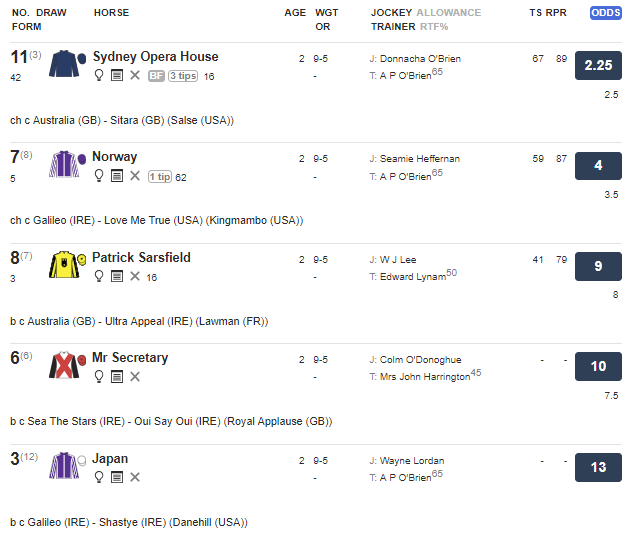
Task: Click Sydney Opera House navy jockey silks
Action: (67, 63)
